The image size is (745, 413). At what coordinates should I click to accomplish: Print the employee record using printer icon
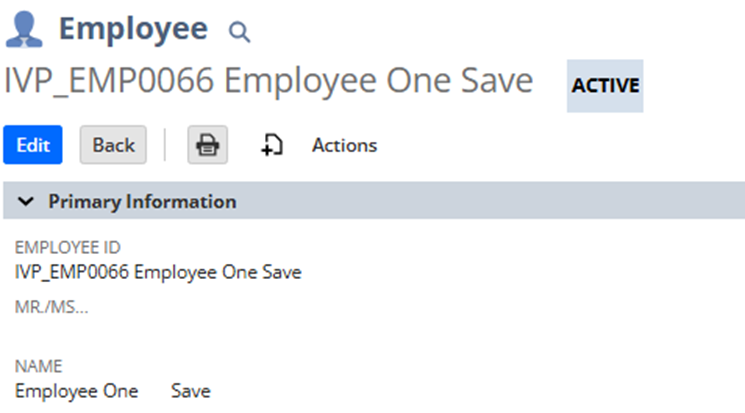[x=208, y=145]
